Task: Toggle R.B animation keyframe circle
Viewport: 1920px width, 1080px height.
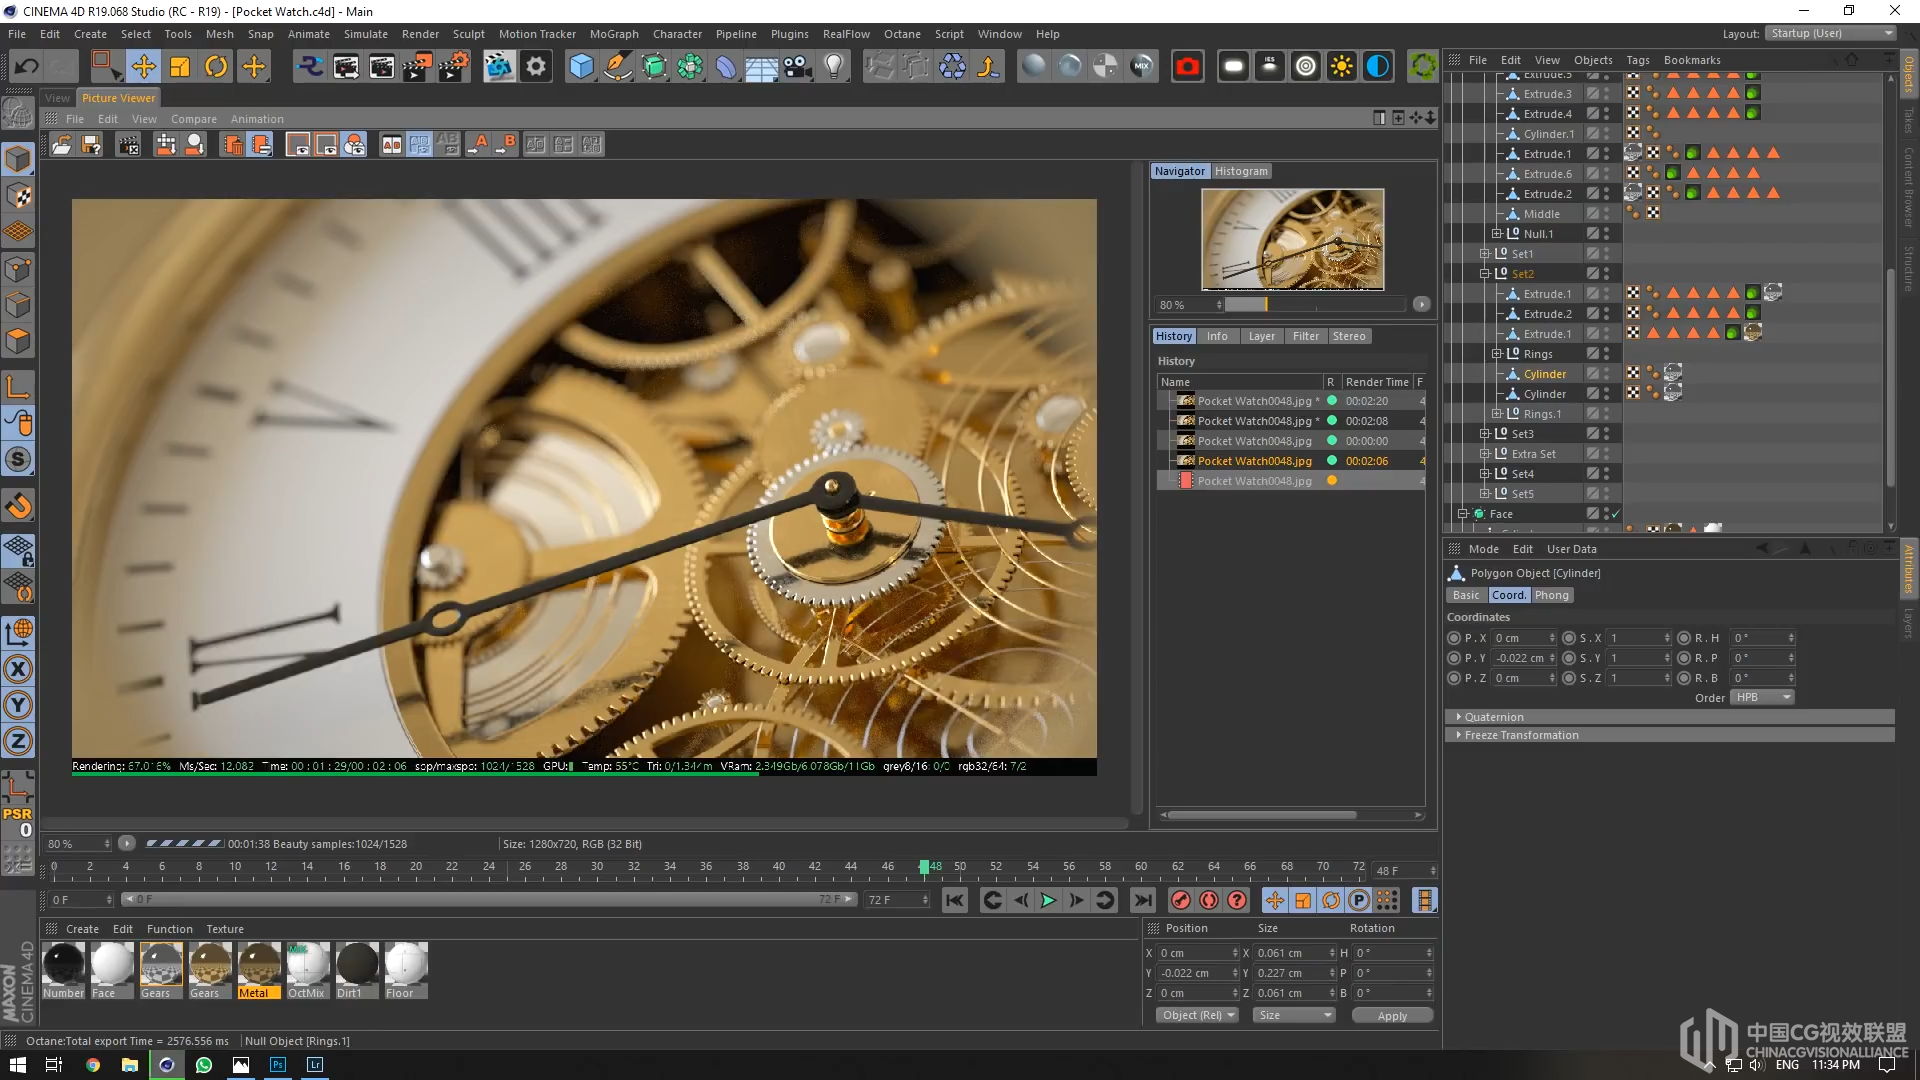Action: [x=1684, y=678]
